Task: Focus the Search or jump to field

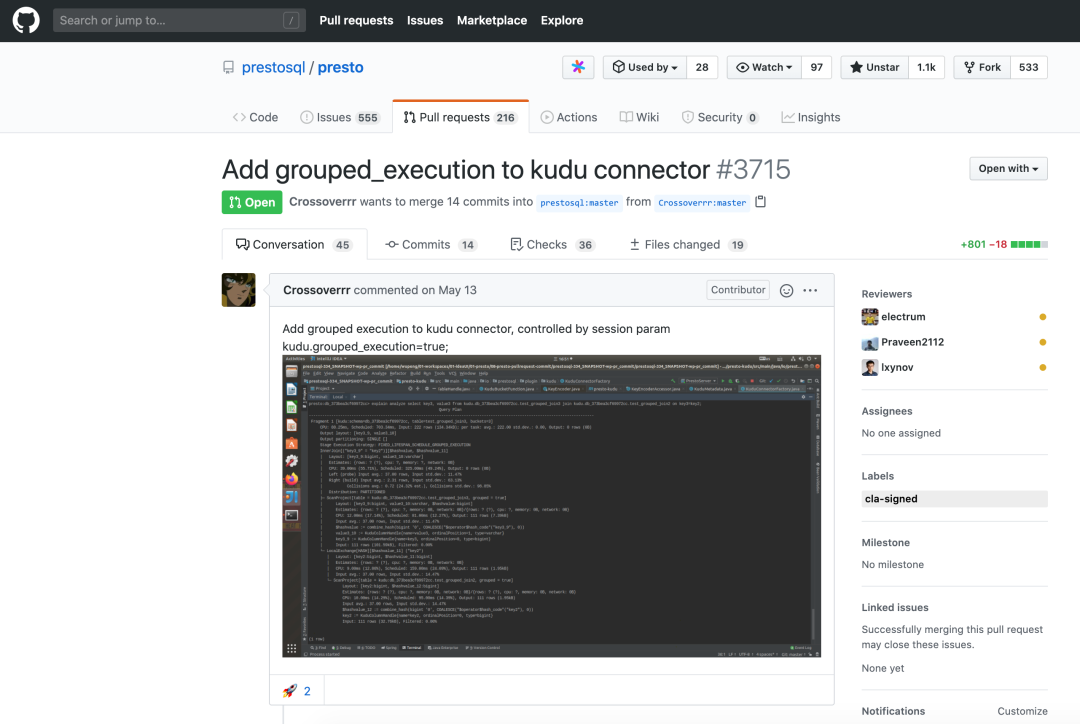Action: tap(179, 21)
